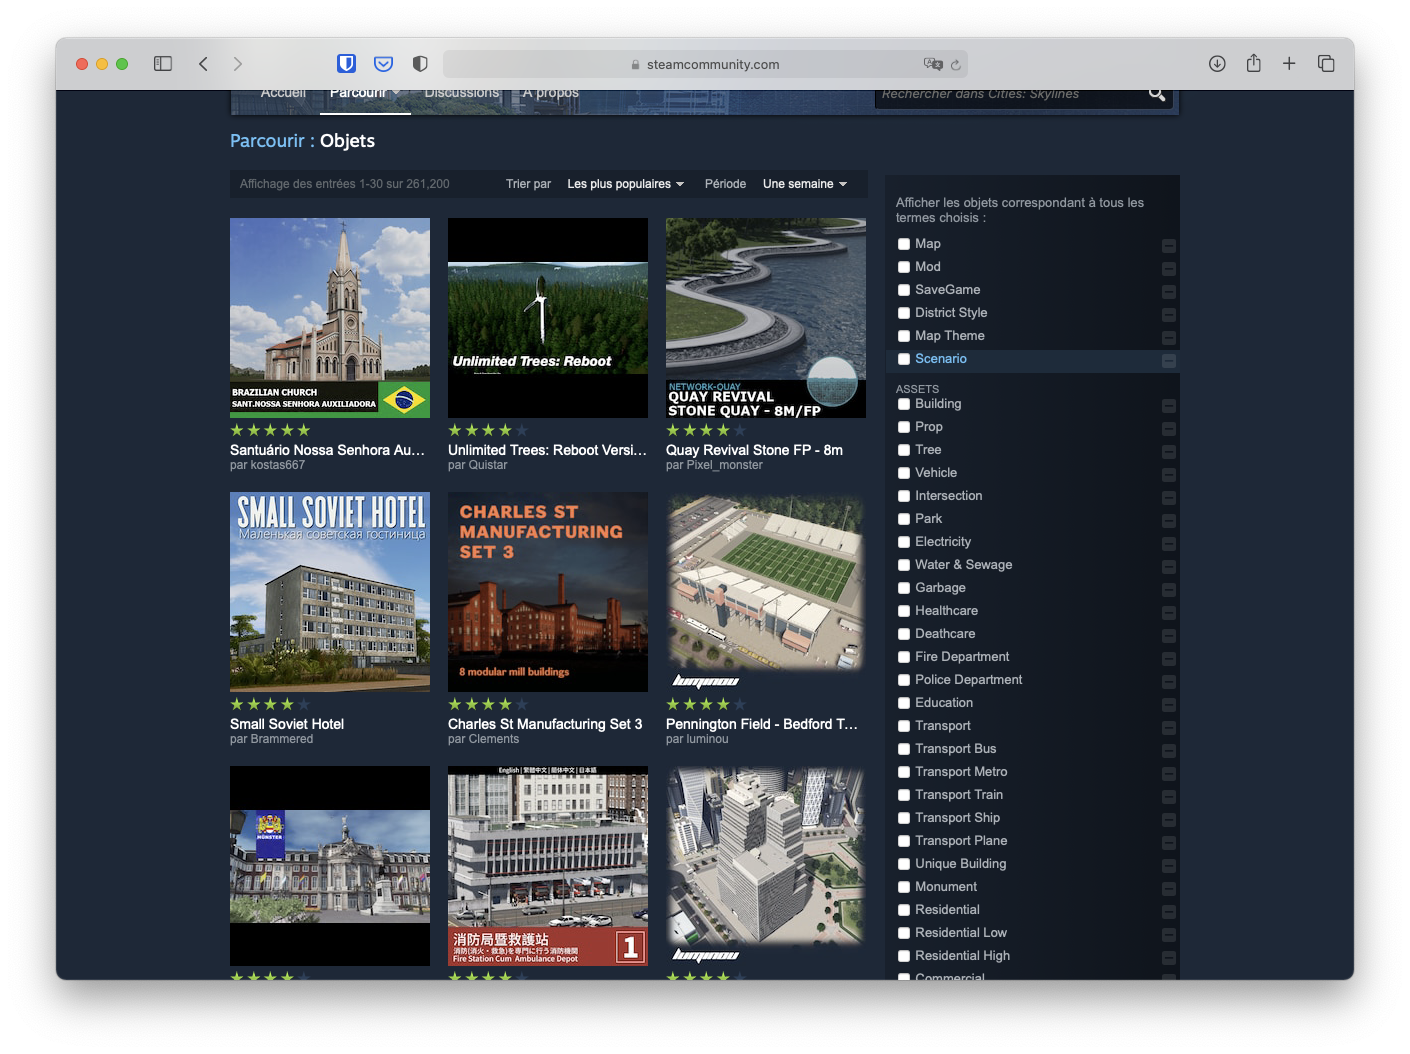Open Quay Revival Stone FP - 8m title
The height and width of the screenshot is (1054, 1410).
point(754,450)
